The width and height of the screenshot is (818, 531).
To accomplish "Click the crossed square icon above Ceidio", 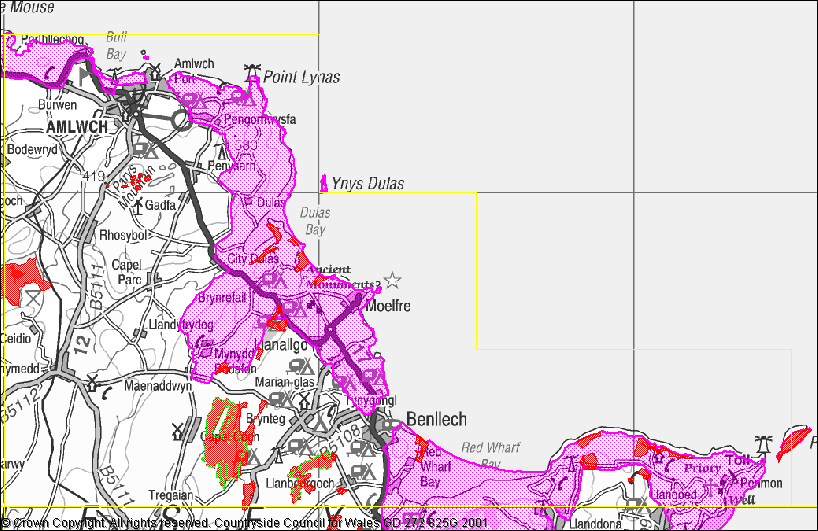I will (x=32, y=298).
